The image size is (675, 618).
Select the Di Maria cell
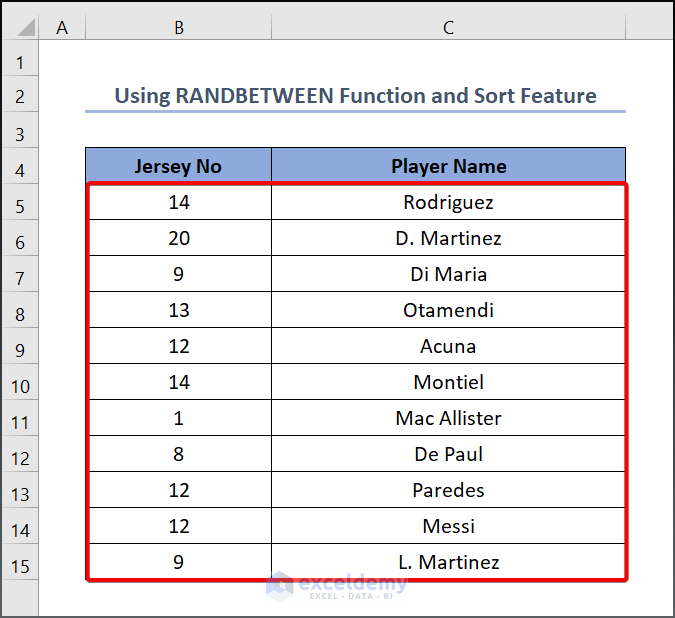coord(448,274)
